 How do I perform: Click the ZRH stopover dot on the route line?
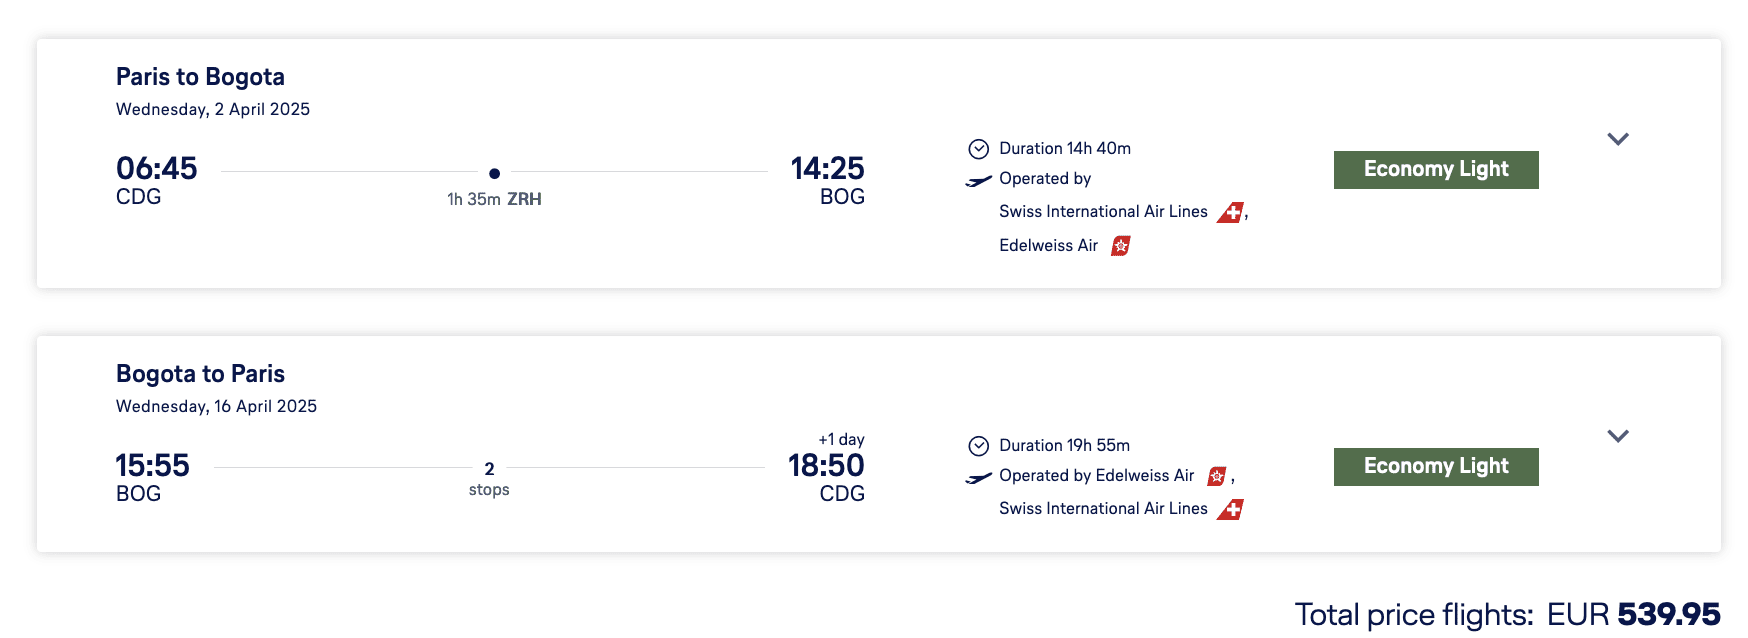point(494,173)
